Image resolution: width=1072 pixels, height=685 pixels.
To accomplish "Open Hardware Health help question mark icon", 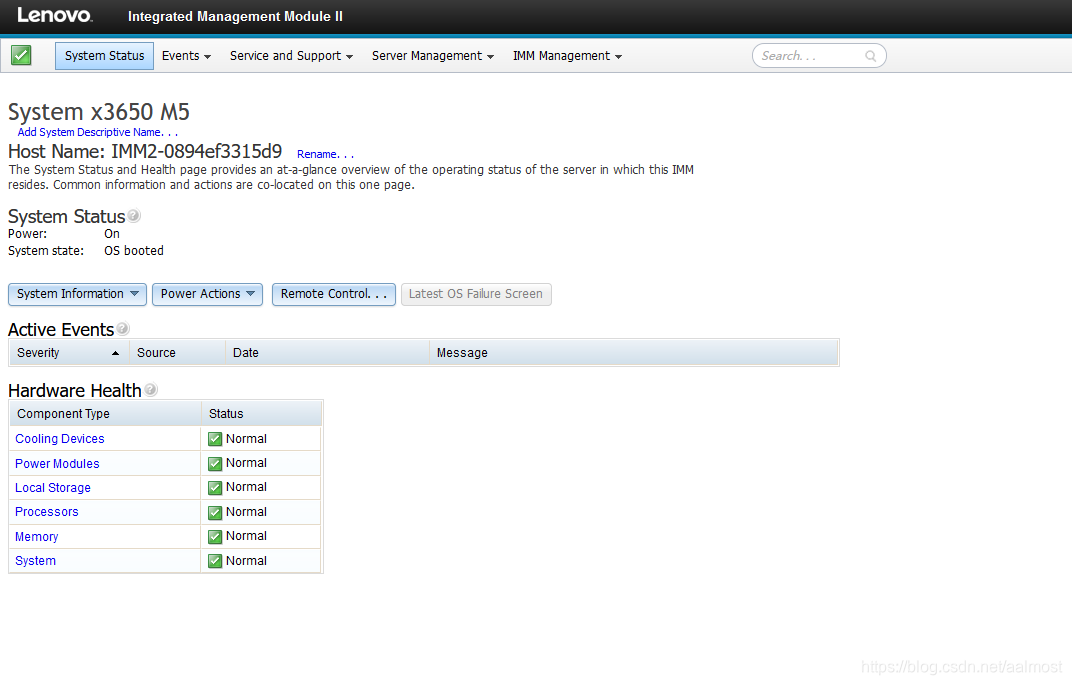I will coord(150,390).
